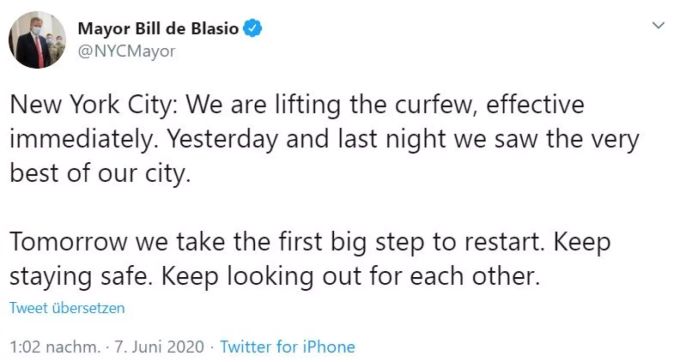This screenshot has height=362, width=680.
Task: Click the blue verified checkmark badge
Action: [252, 29]
